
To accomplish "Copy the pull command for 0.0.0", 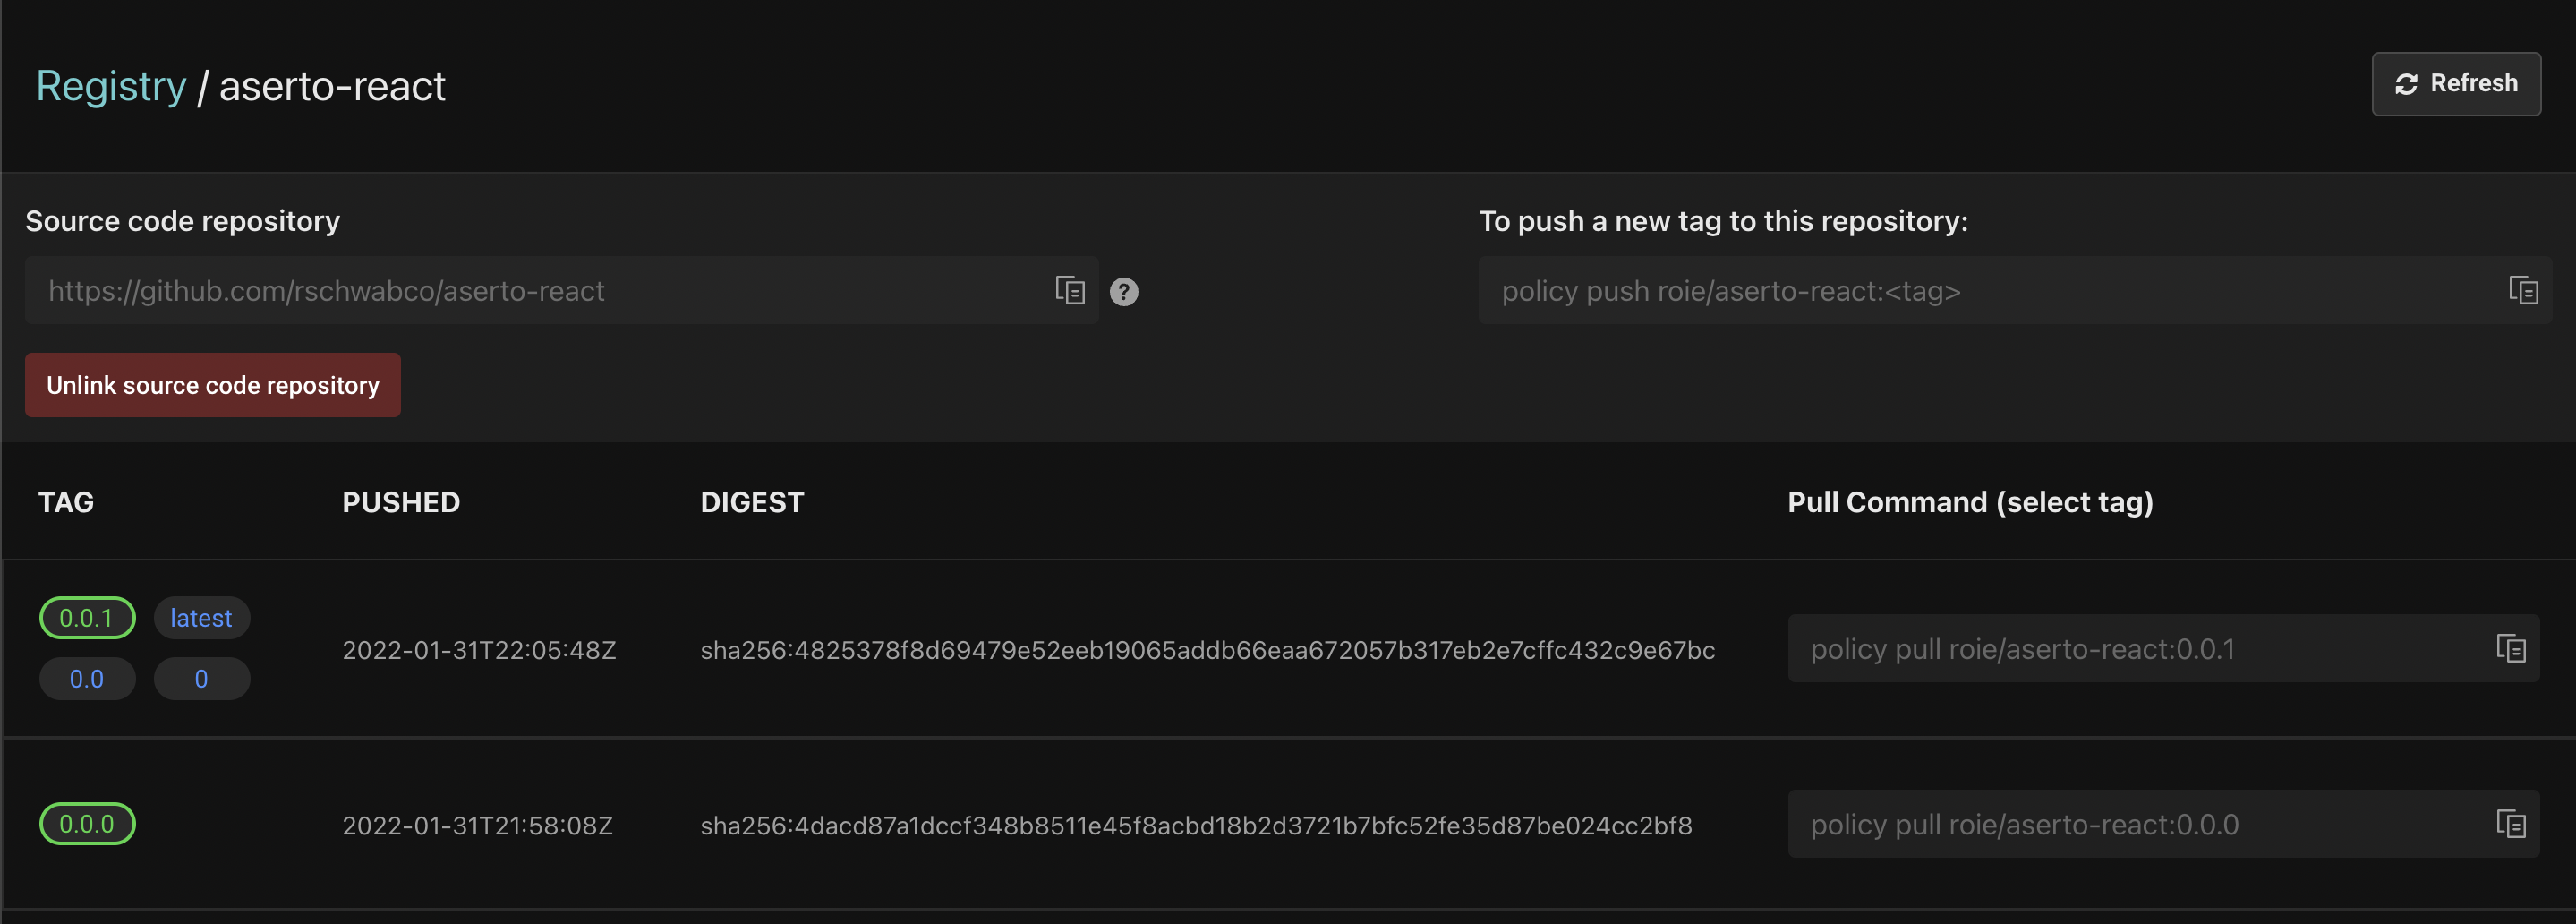I will (x=2511, y=824).
